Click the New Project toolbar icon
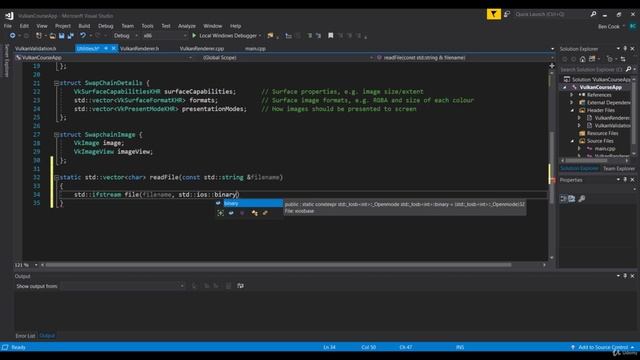The height and width of the screenshot is (360, 640). pyautogui.click(x=39, y=36)
